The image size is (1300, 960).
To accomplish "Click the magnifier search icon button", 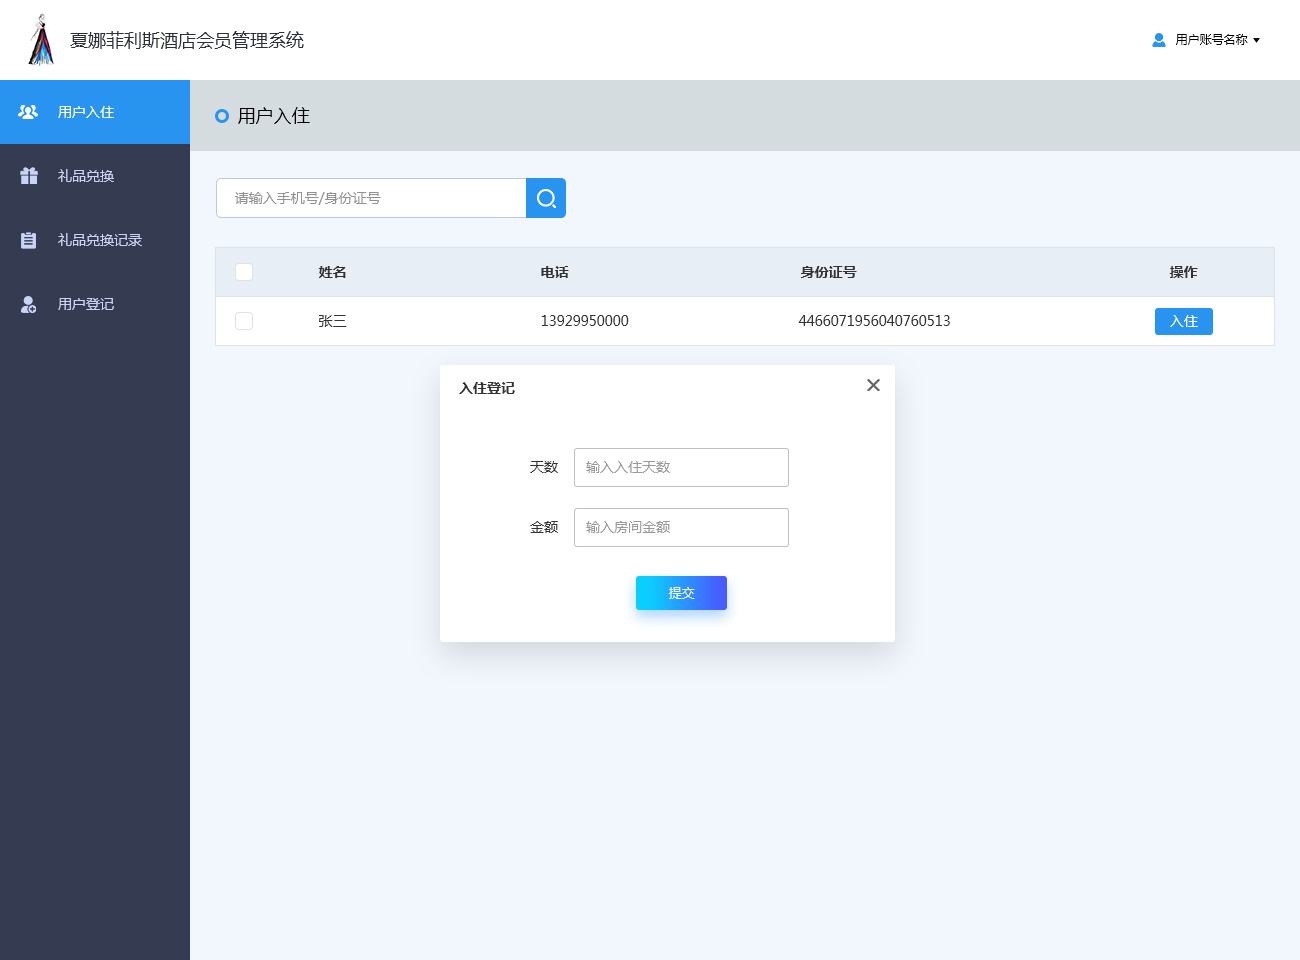I will (x=546, y=198).
